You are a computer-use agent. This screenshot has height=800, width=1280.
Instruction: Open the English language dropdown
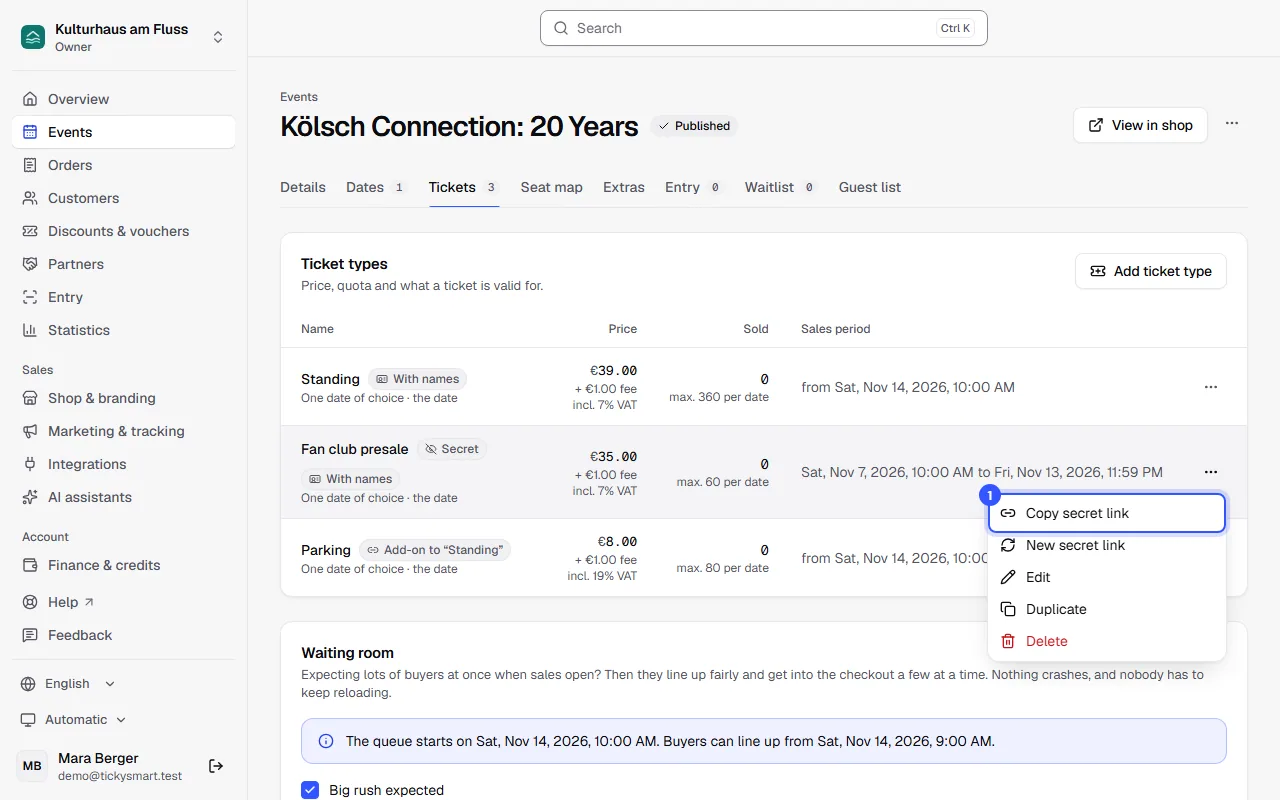click(68, 684)
